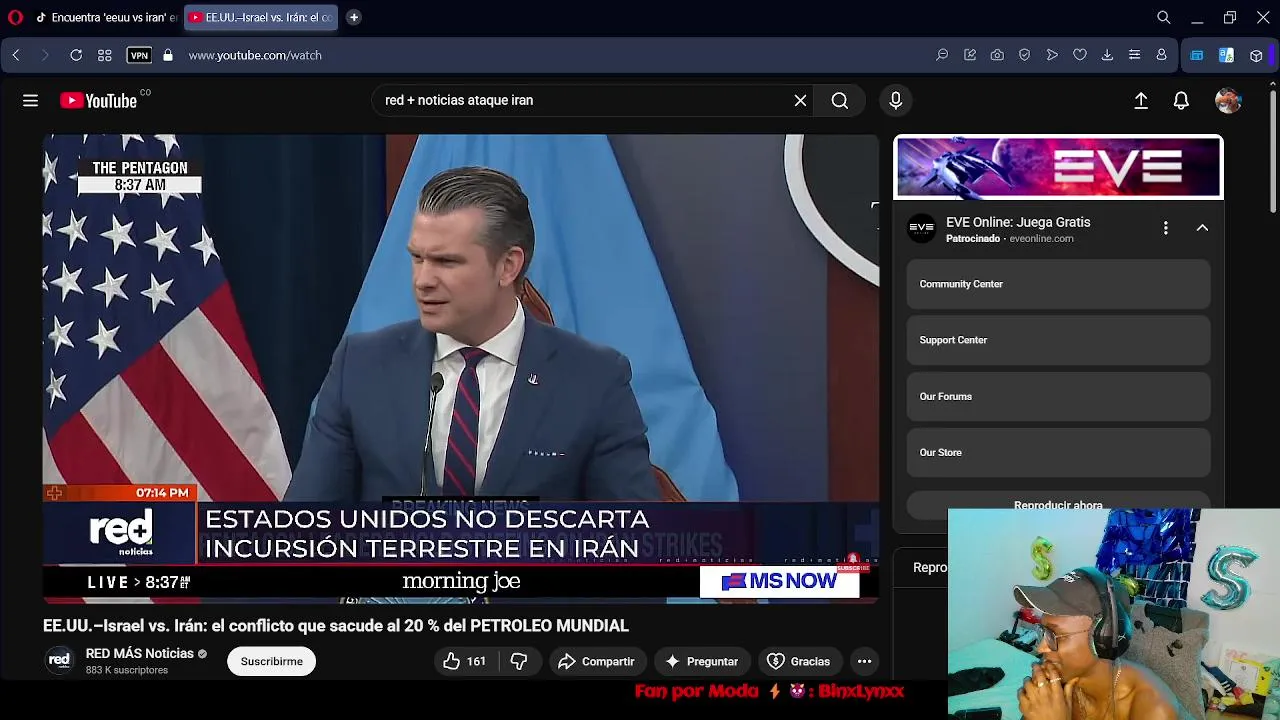Open the Our Store ad link
The height and width of the screenshot is (720, 1280).
pos(1058,452)
